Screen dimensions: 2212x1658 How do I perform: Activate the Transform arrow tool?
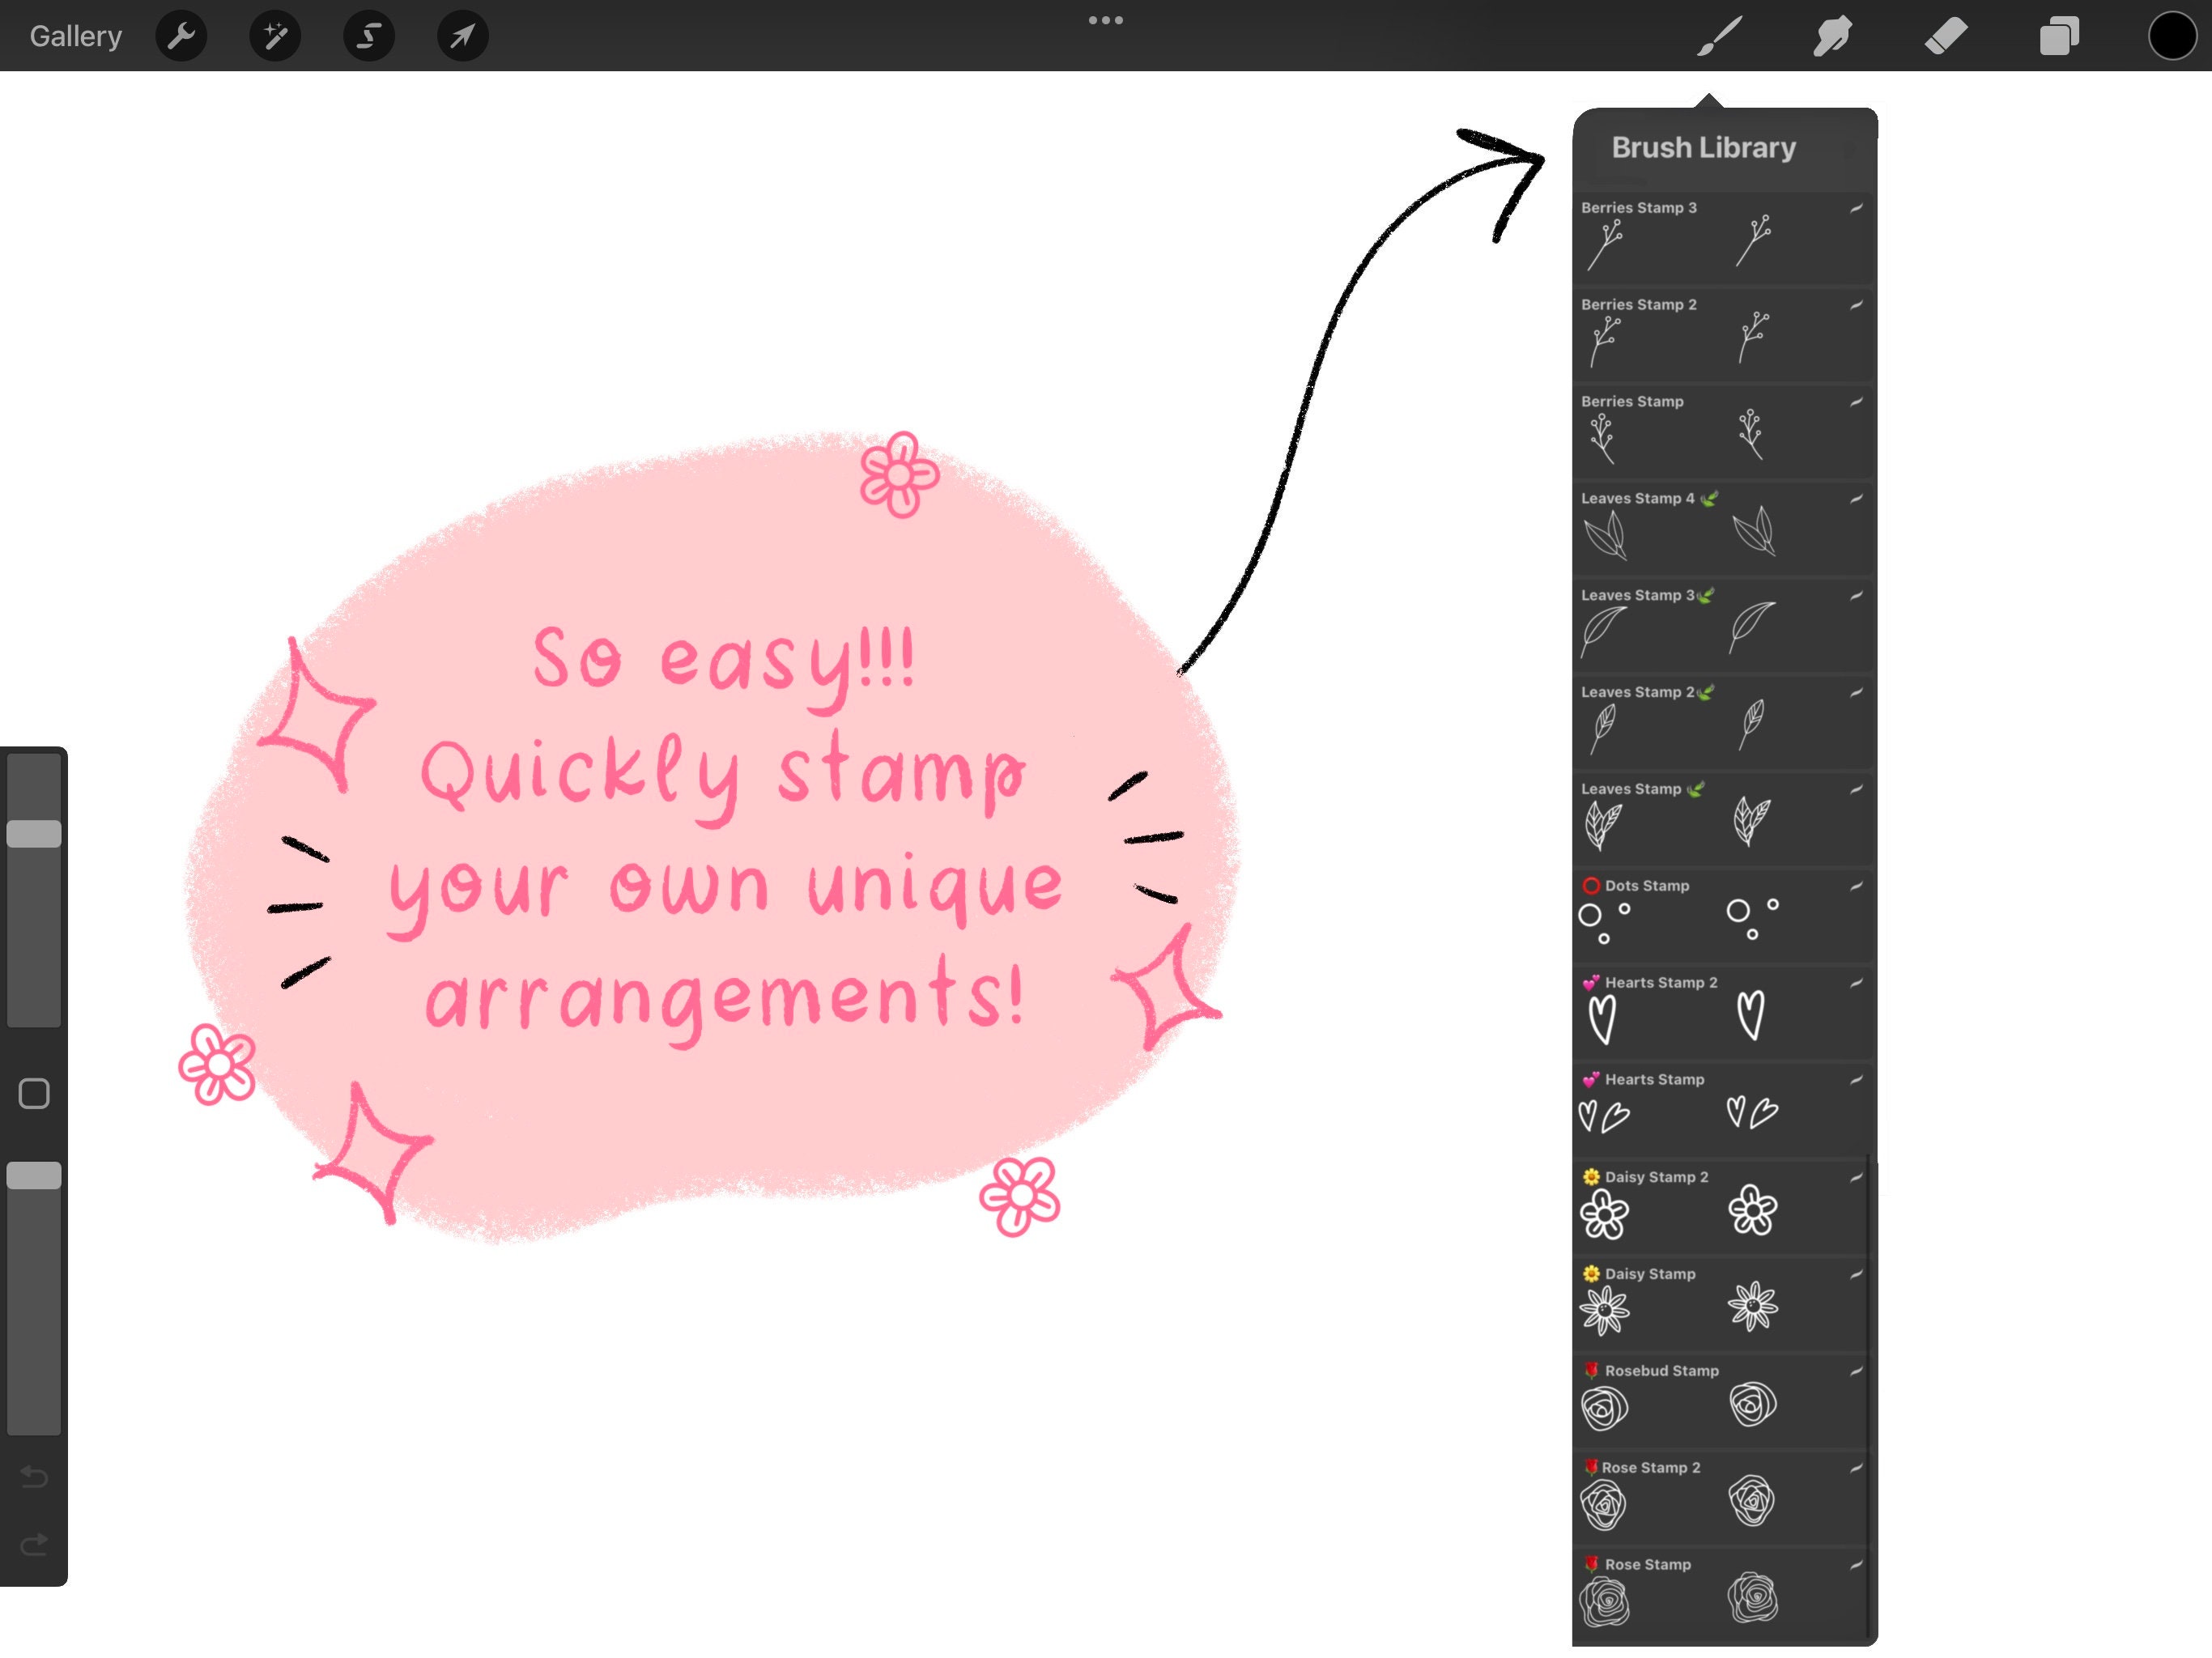tap(463, 37)
